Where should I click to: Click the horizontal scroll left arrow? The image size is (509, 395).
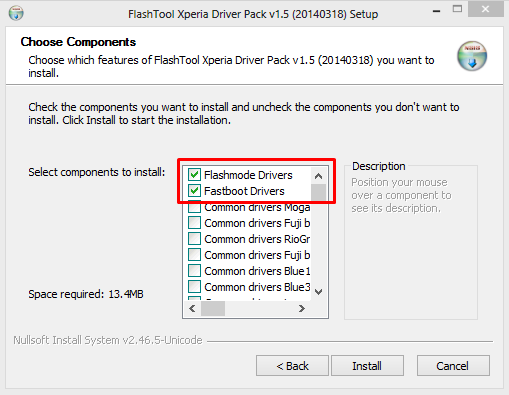point(192,308)
